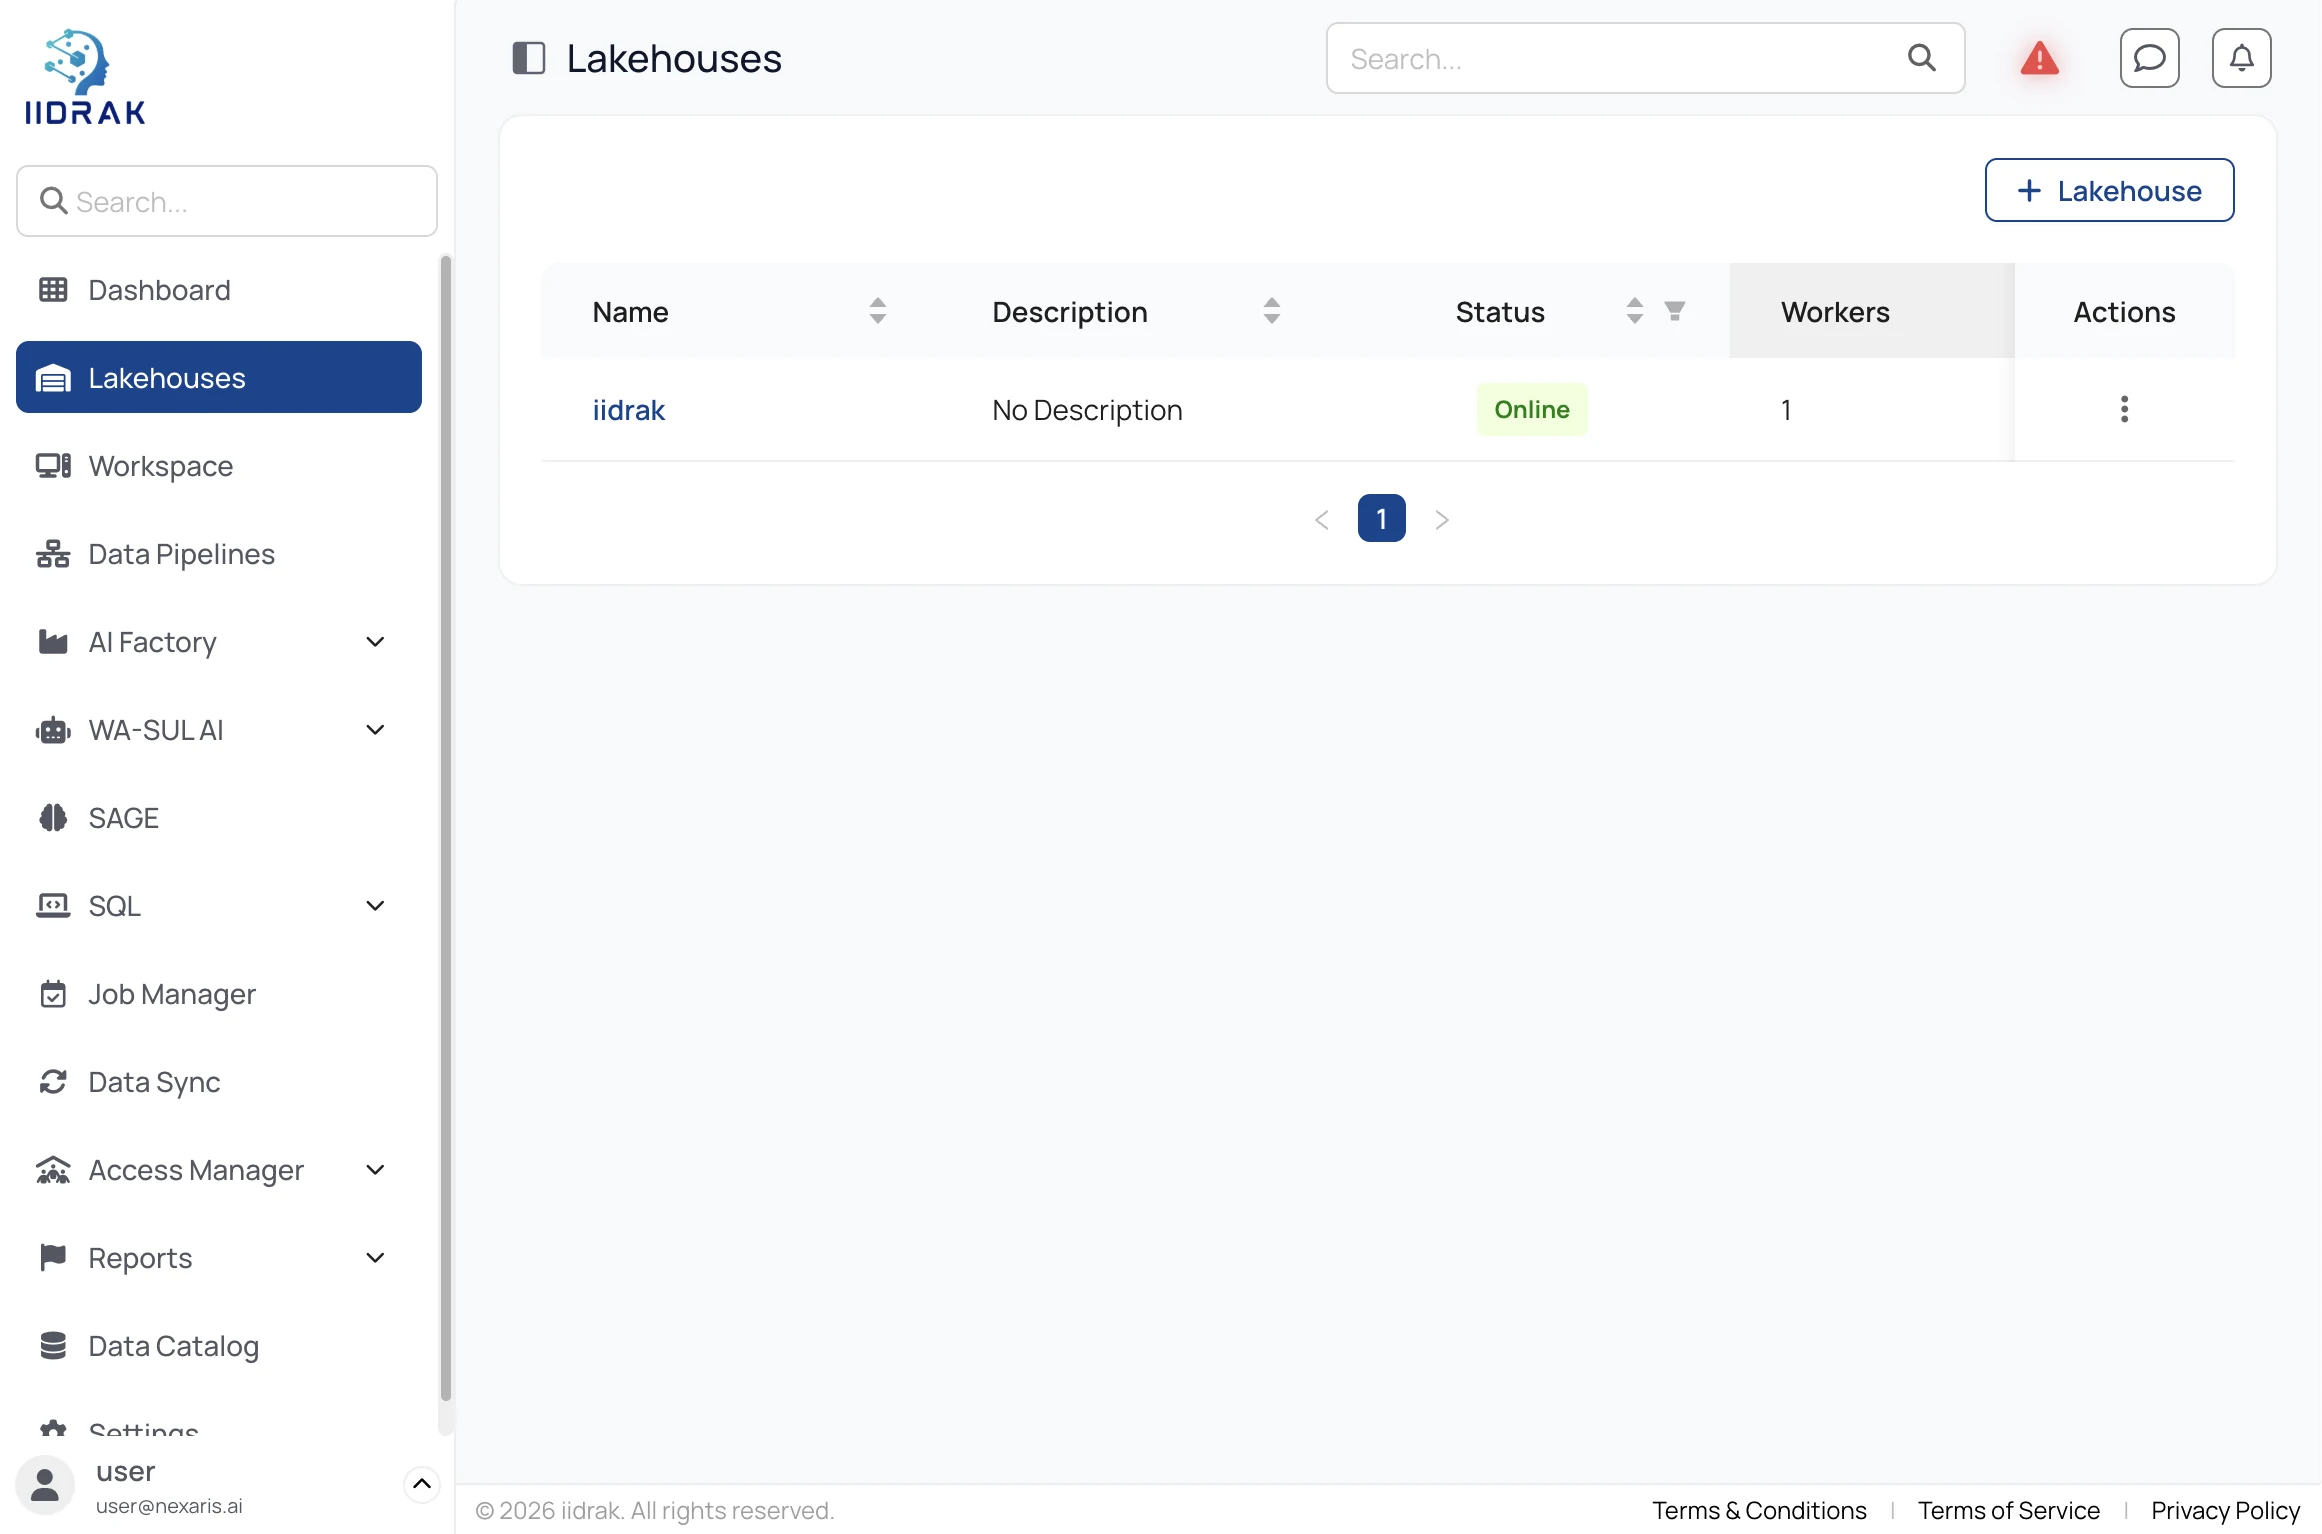This screenshot has width=2322, height=1534.
Task: Click the magnifier icon in top search
Action: 1921,58
